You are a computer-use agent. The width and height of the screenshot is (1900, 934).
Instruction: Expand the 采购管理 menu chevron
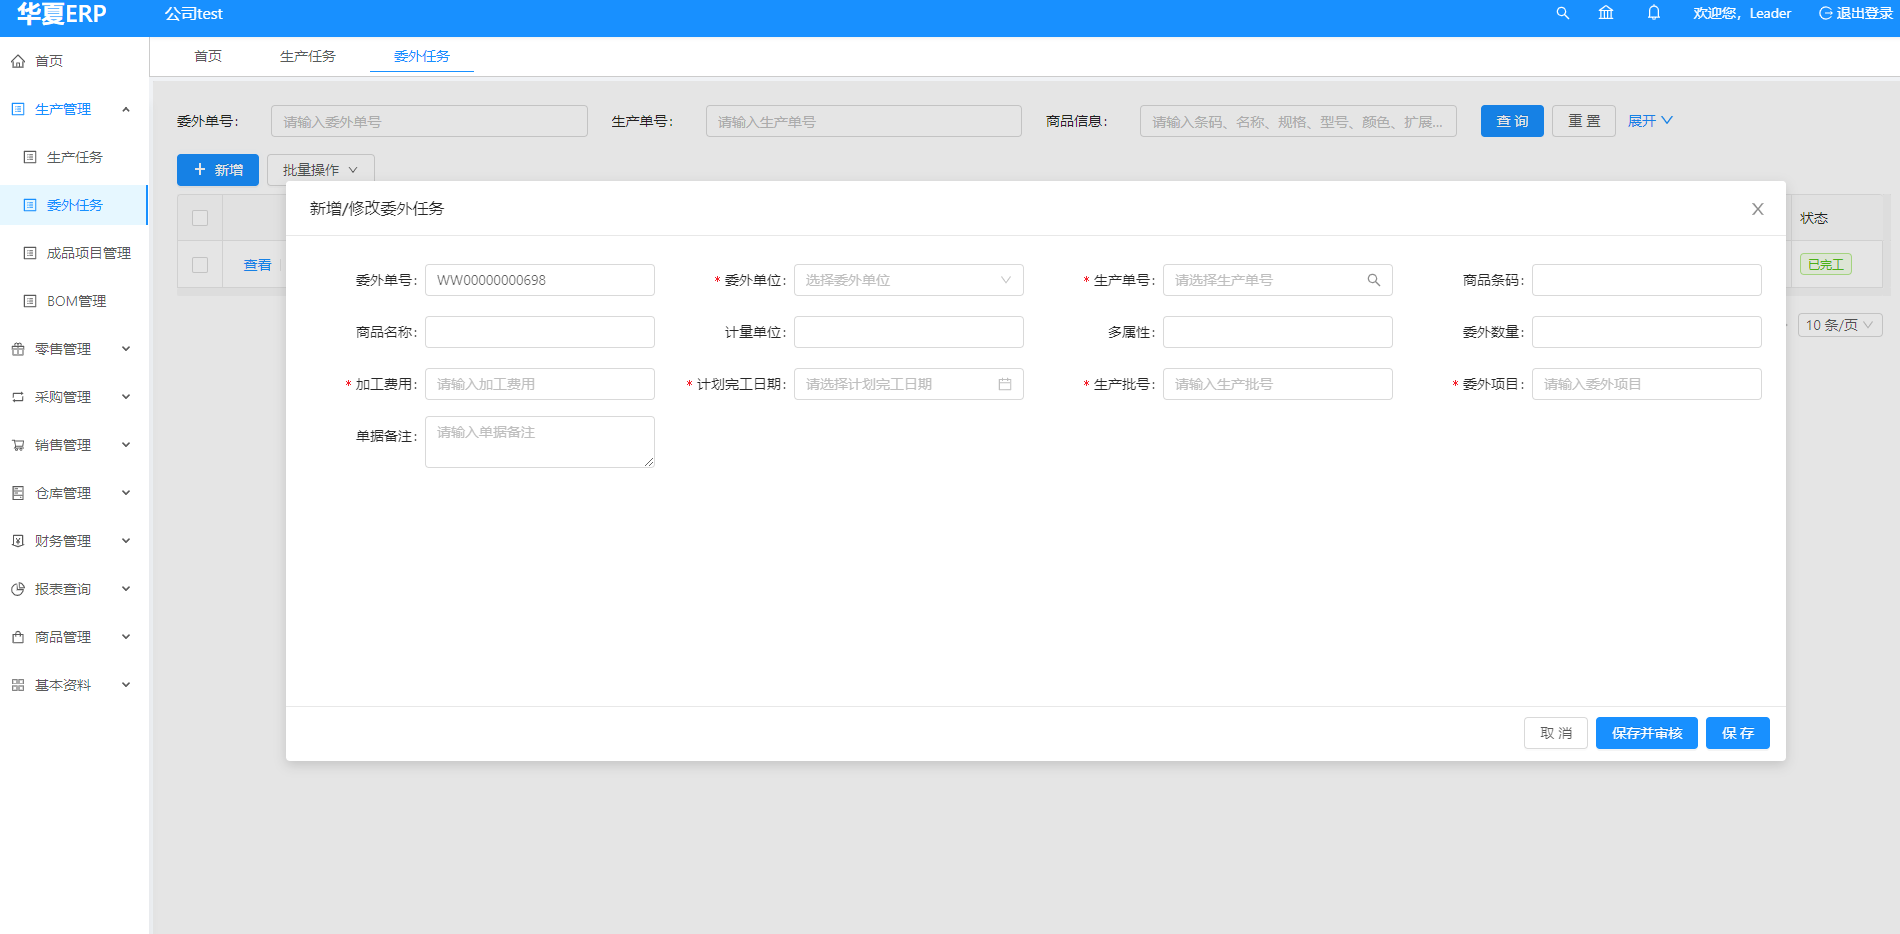point(126,397)
